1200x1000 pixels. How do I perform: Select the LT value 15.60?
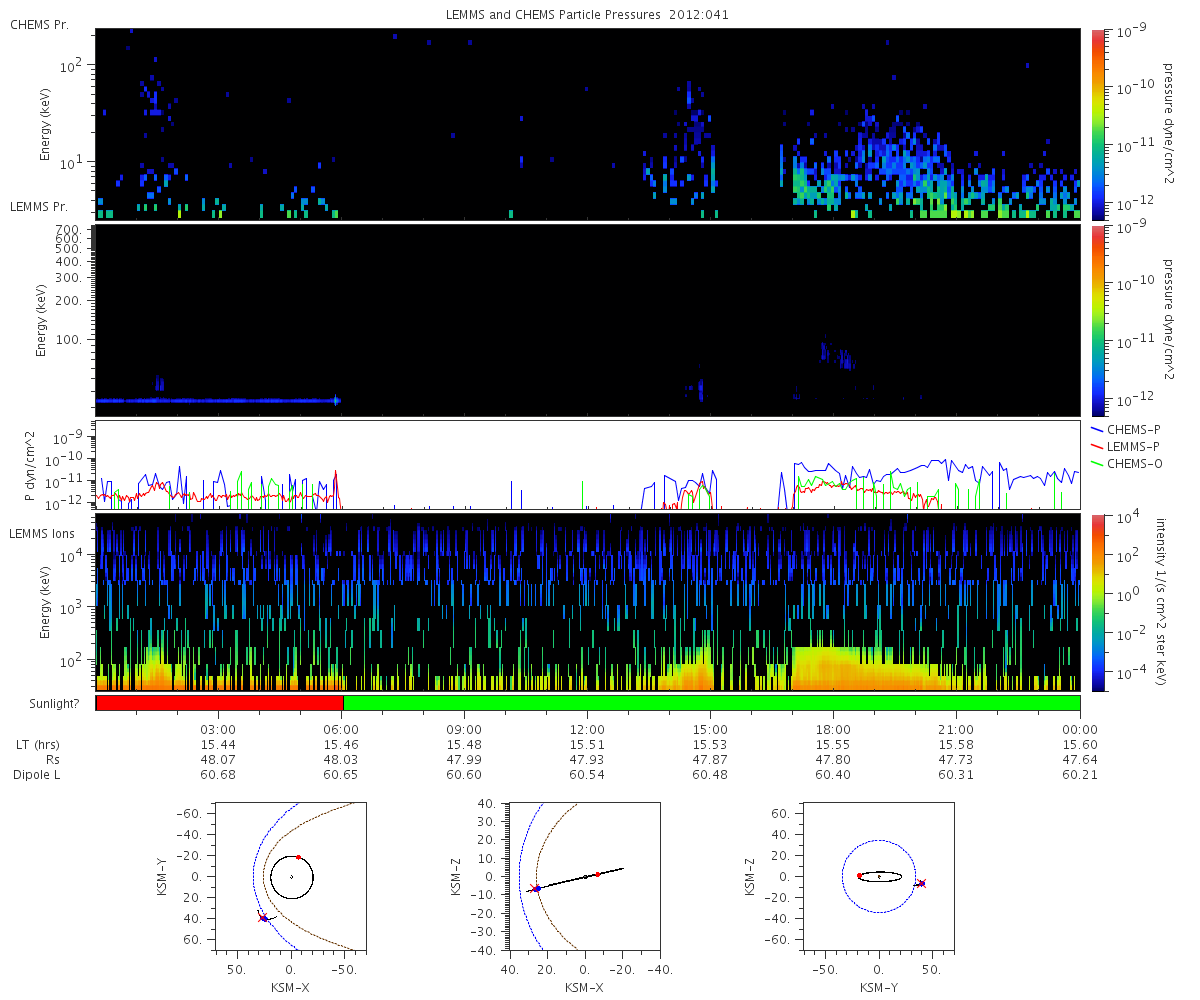[x=1080, y=745]
